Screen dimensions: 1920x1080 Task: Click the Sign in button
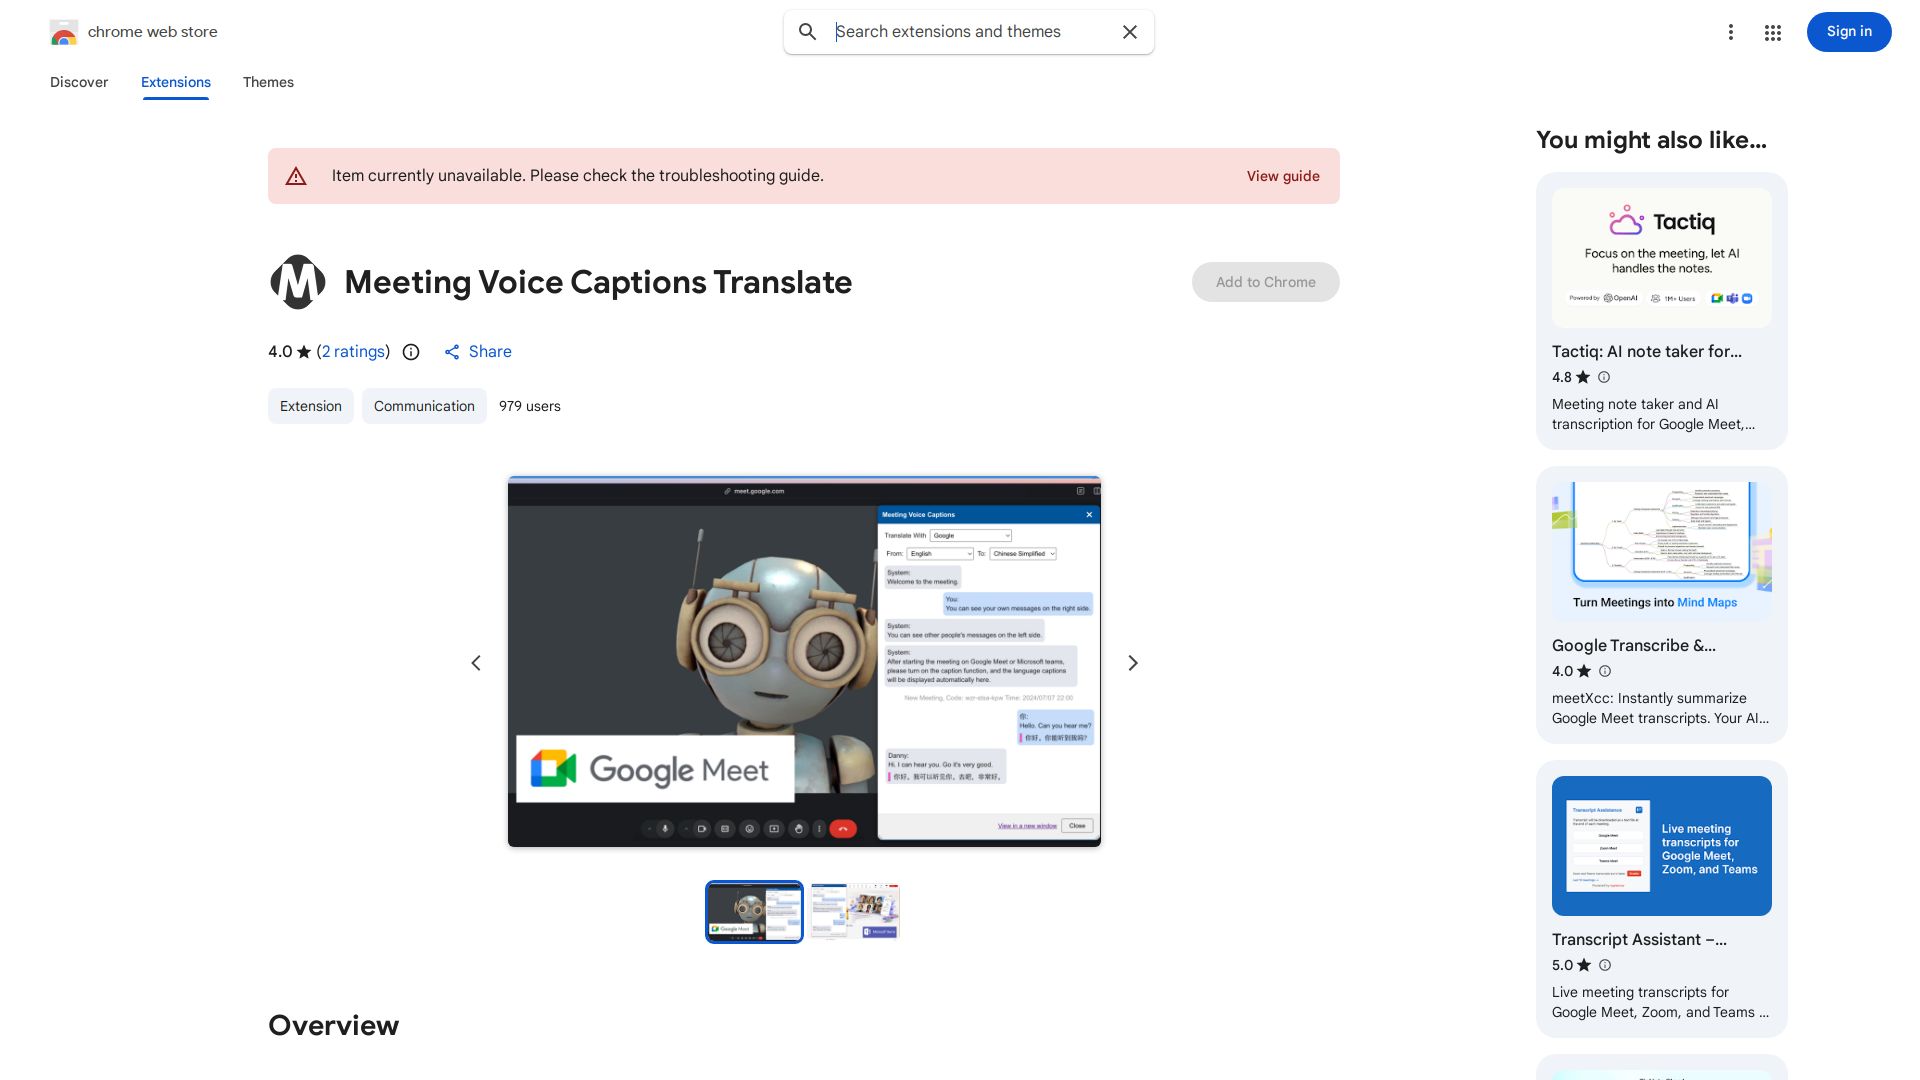pos(1848,31)
